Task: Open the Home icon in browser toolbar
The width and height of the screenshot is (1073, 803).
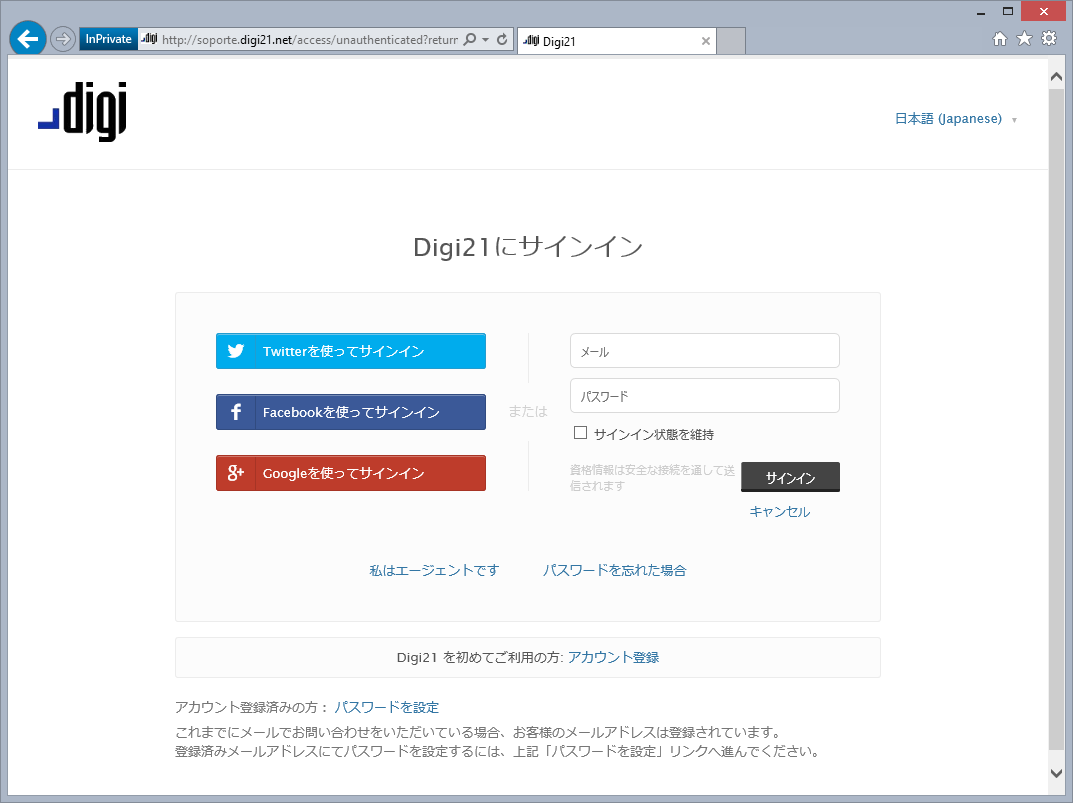Action: 999,39
